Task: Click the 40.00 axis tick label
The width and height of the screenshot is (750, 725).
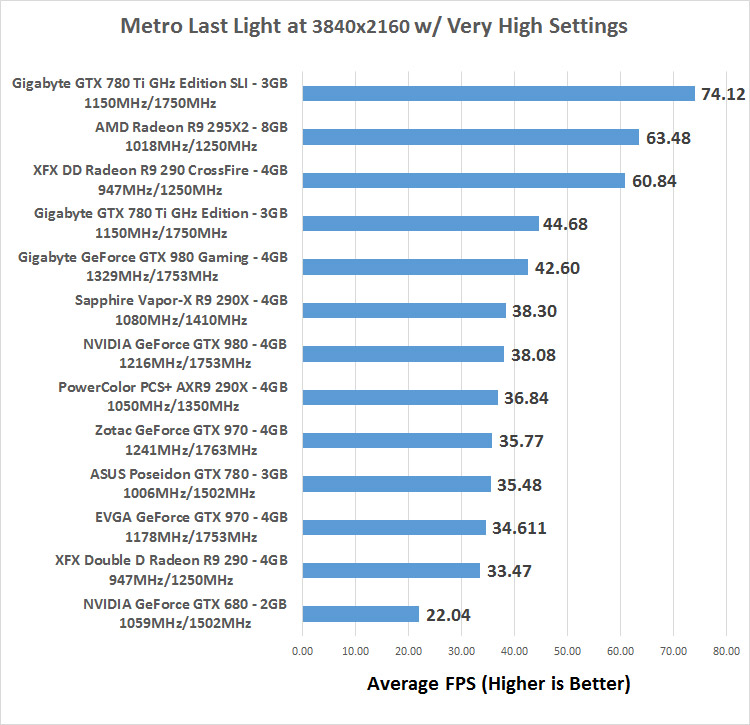Action: [514, 651]
